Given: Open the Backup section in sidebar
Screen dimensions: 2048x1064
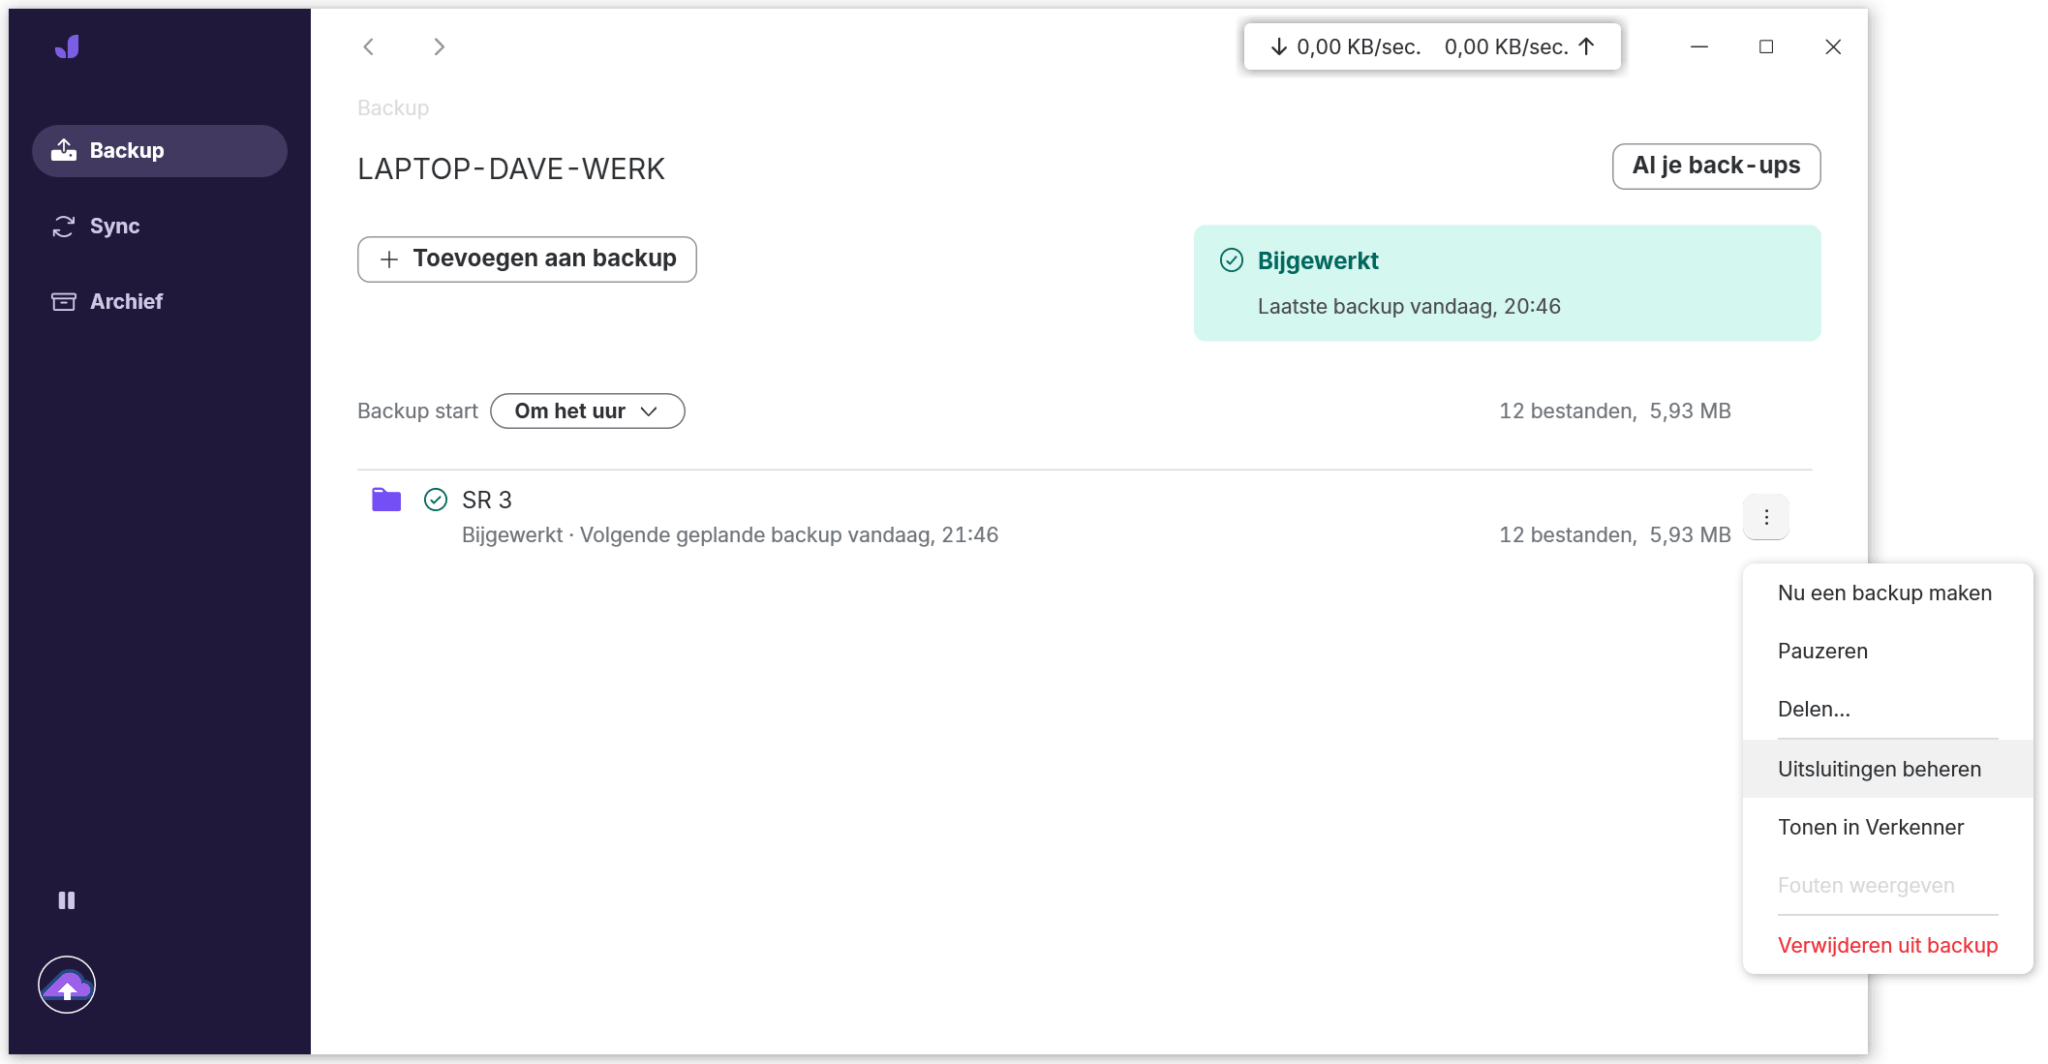Looking at the screenshot, I should 160,151.
